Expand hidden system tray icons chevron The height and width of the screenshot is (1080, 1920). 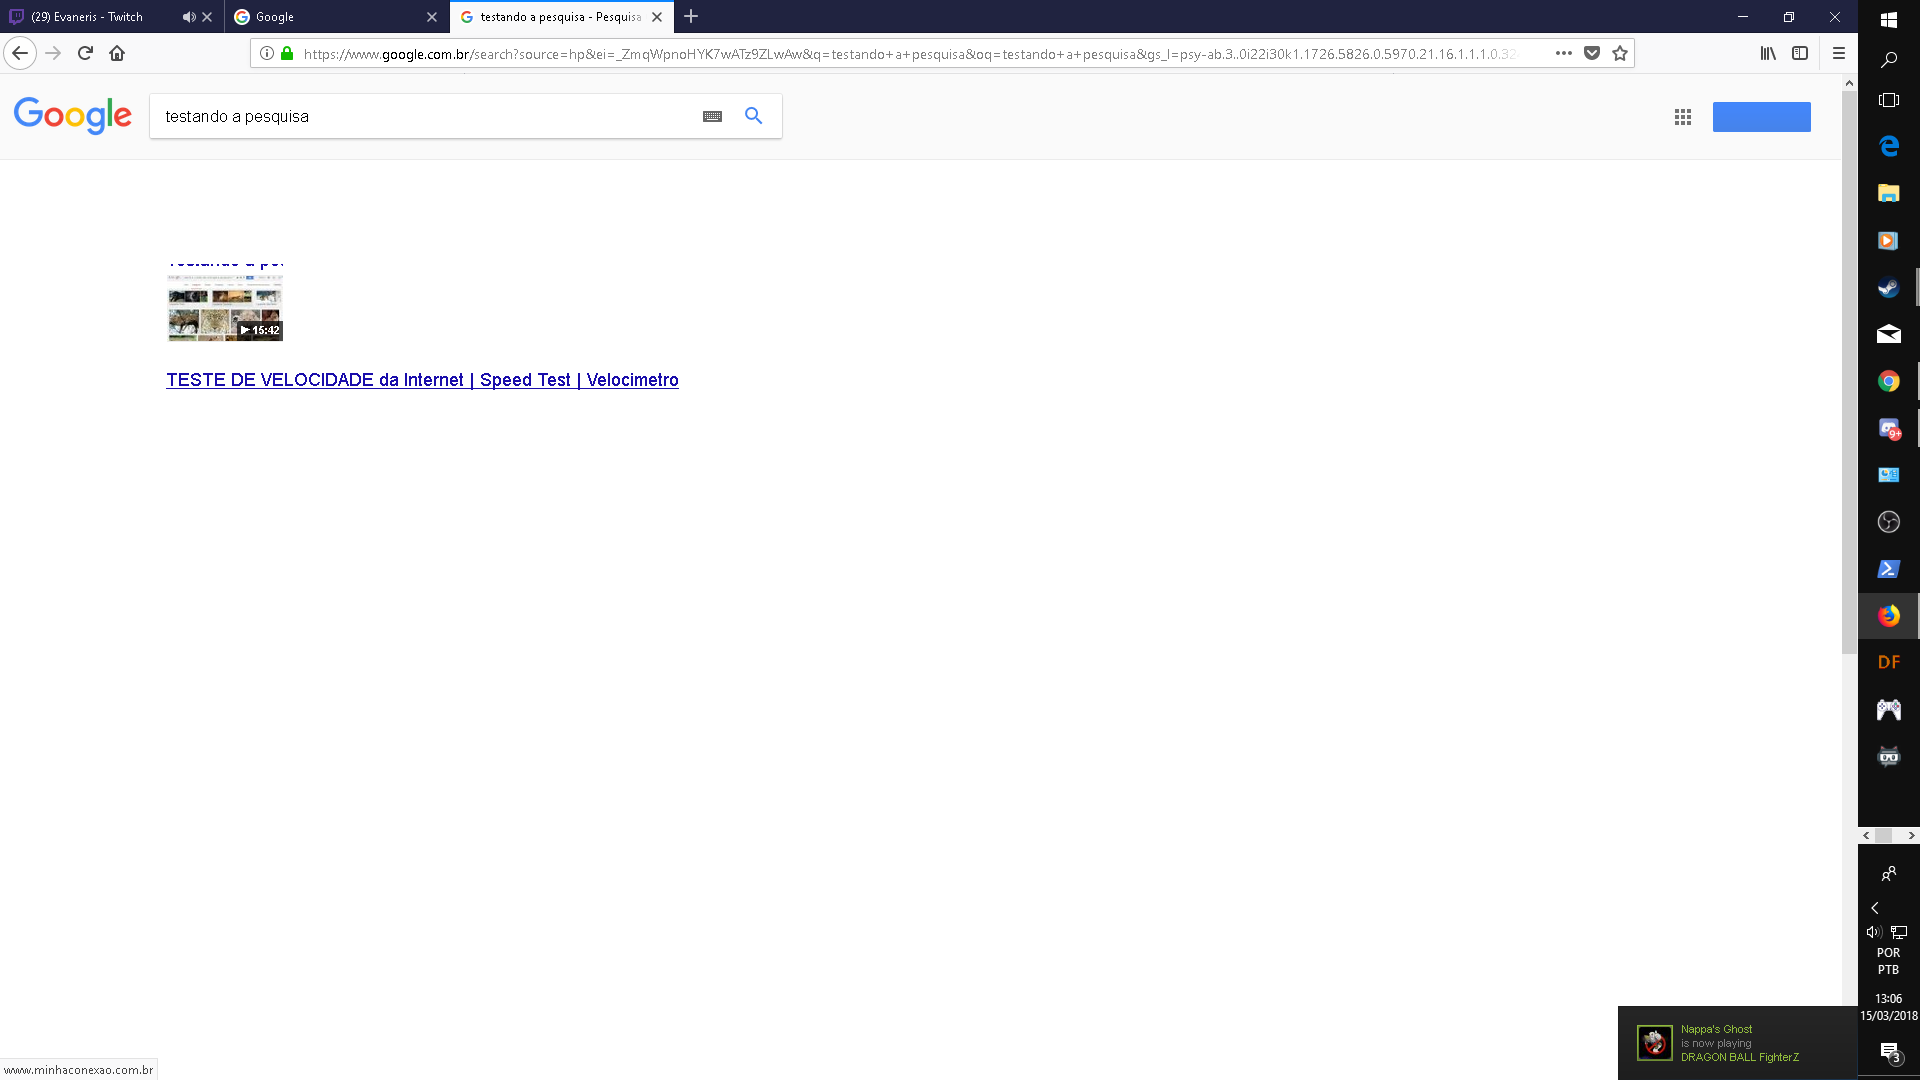1875,908
